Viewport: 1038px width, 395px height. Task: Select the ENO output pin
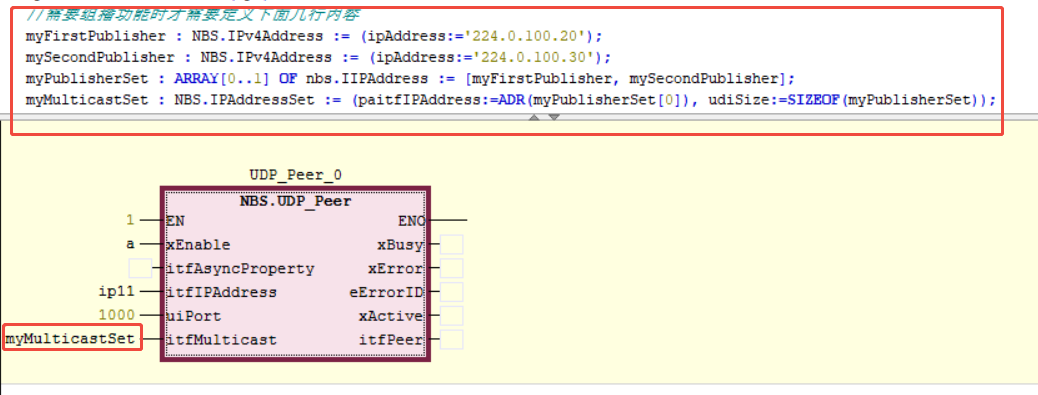point(411,220)
